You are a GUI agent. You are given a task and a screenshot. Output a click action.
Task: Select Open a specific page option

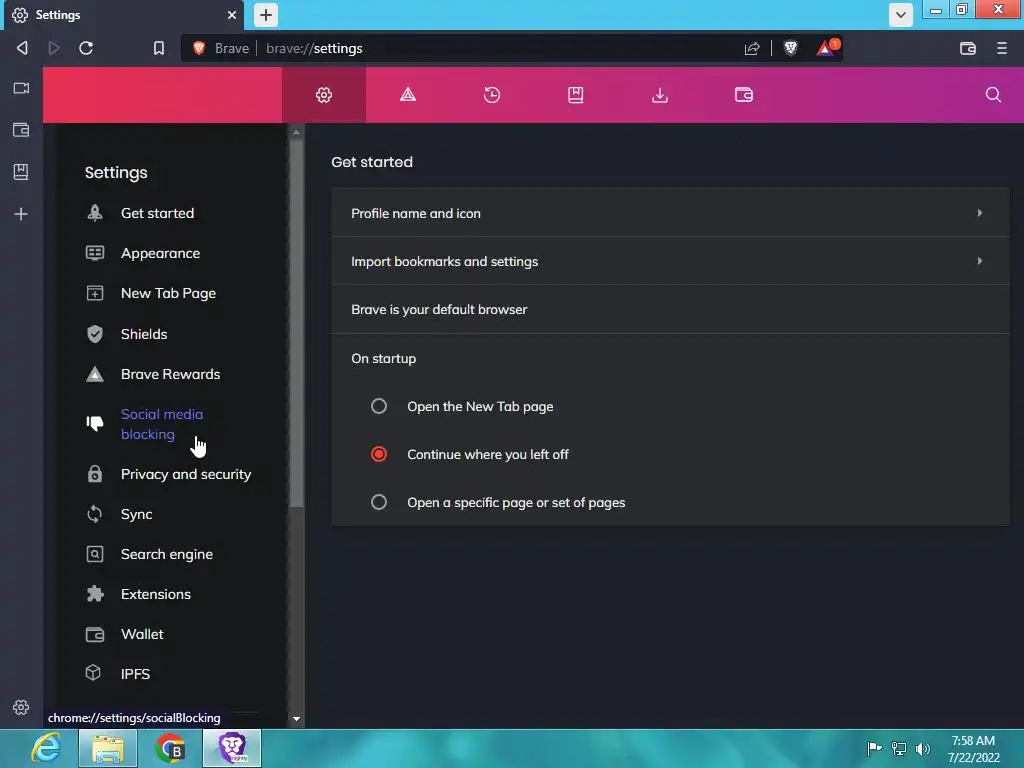pos(379,502)
